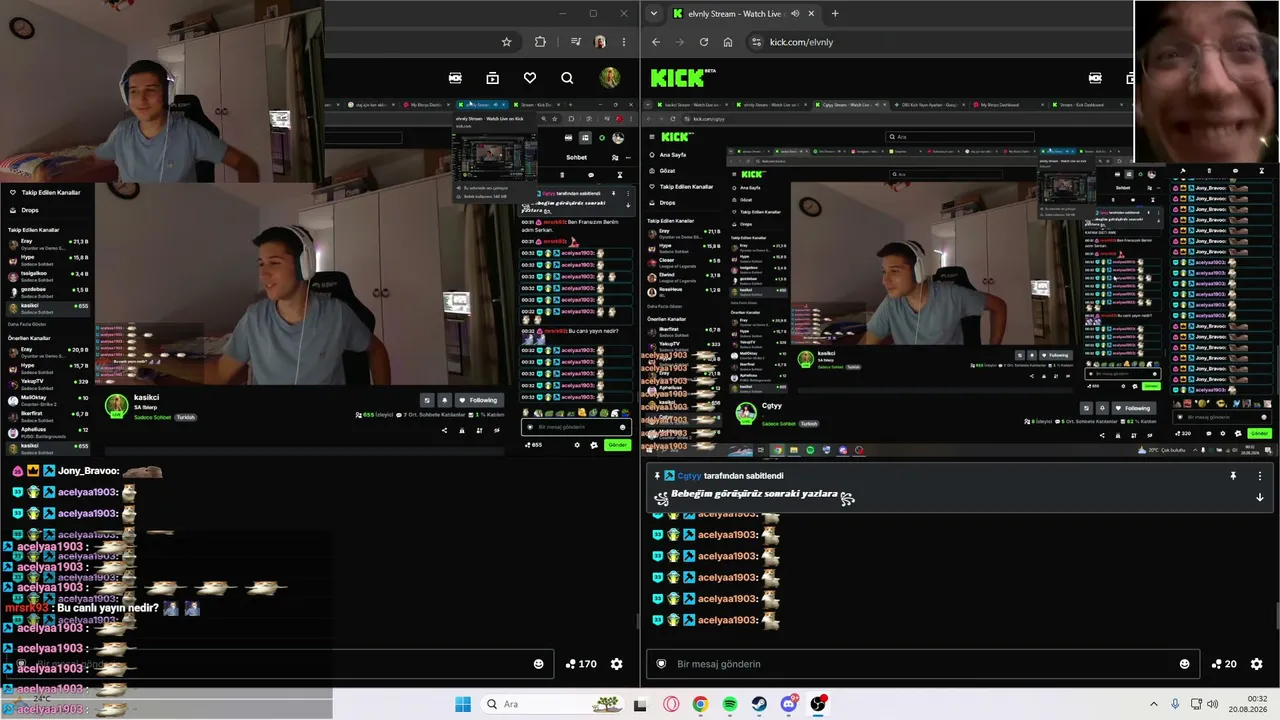Image resolution: width=1280 pixels, height=720 pixels.
Task: Click 'Bu canlı yayın nedir?' chat message
Action: point(108,608)
